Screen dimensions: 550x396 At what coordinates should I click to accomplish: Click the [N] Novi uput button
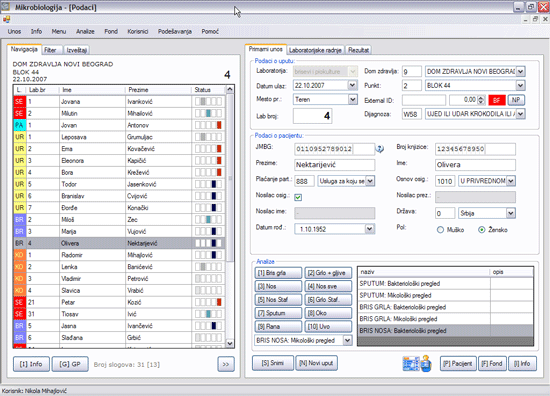(x=316, y=363)
